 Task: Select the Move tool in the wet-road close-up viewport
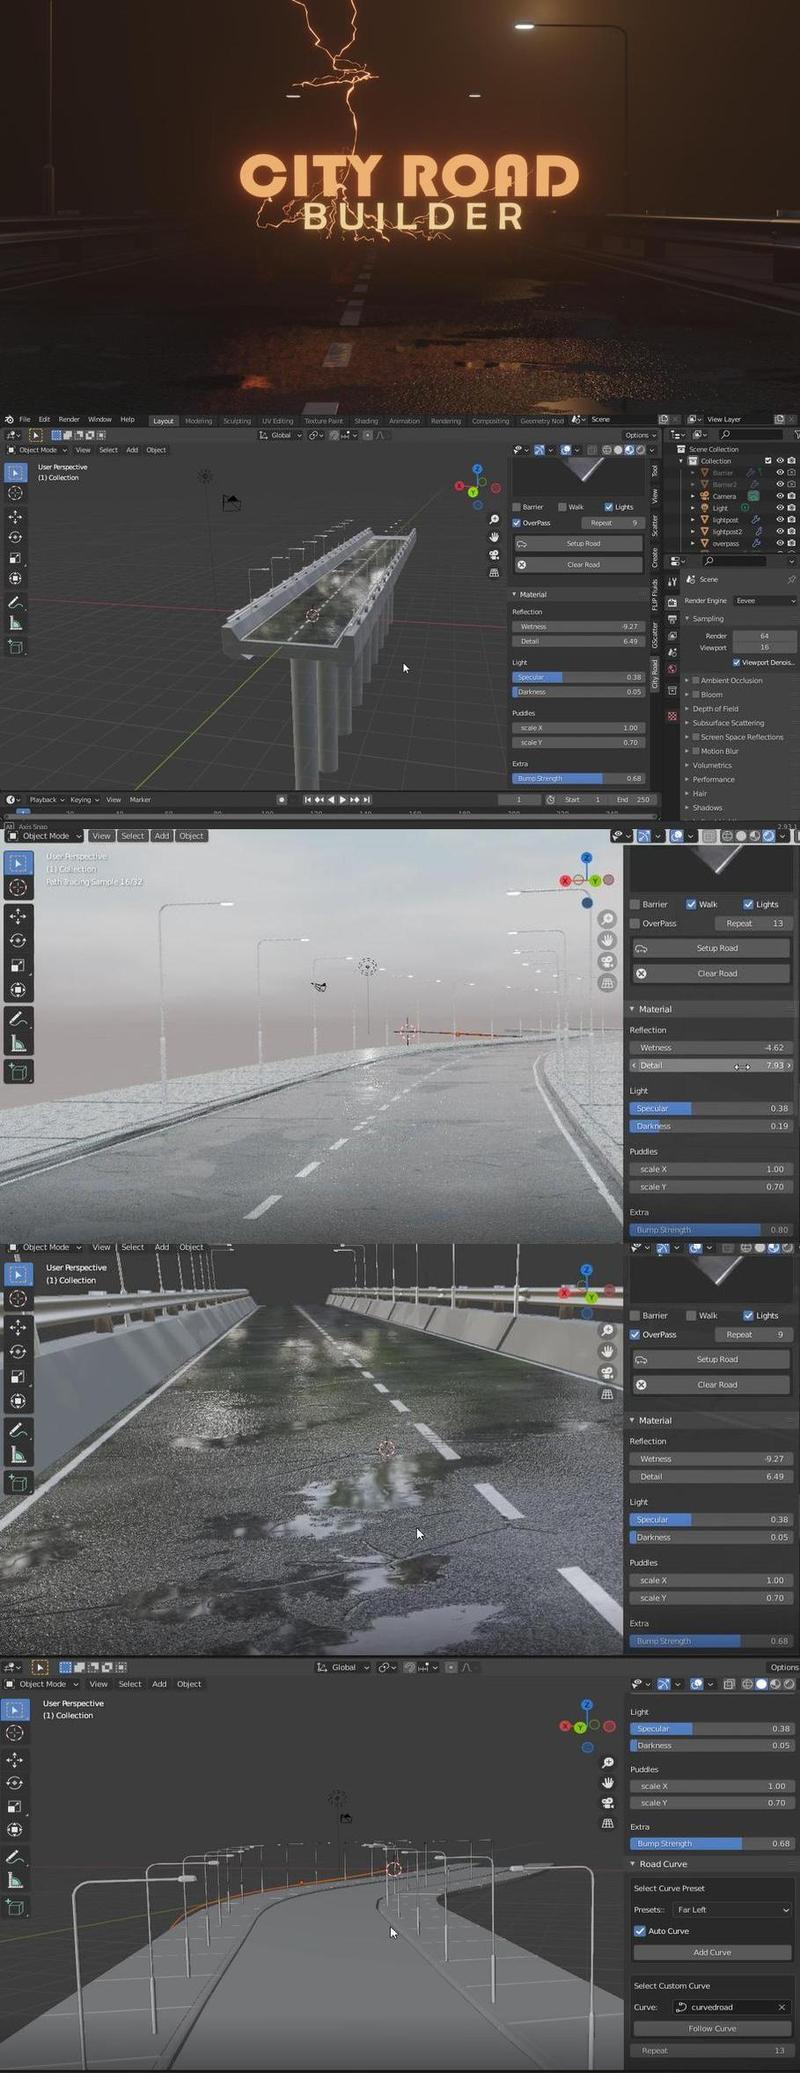18,1327
